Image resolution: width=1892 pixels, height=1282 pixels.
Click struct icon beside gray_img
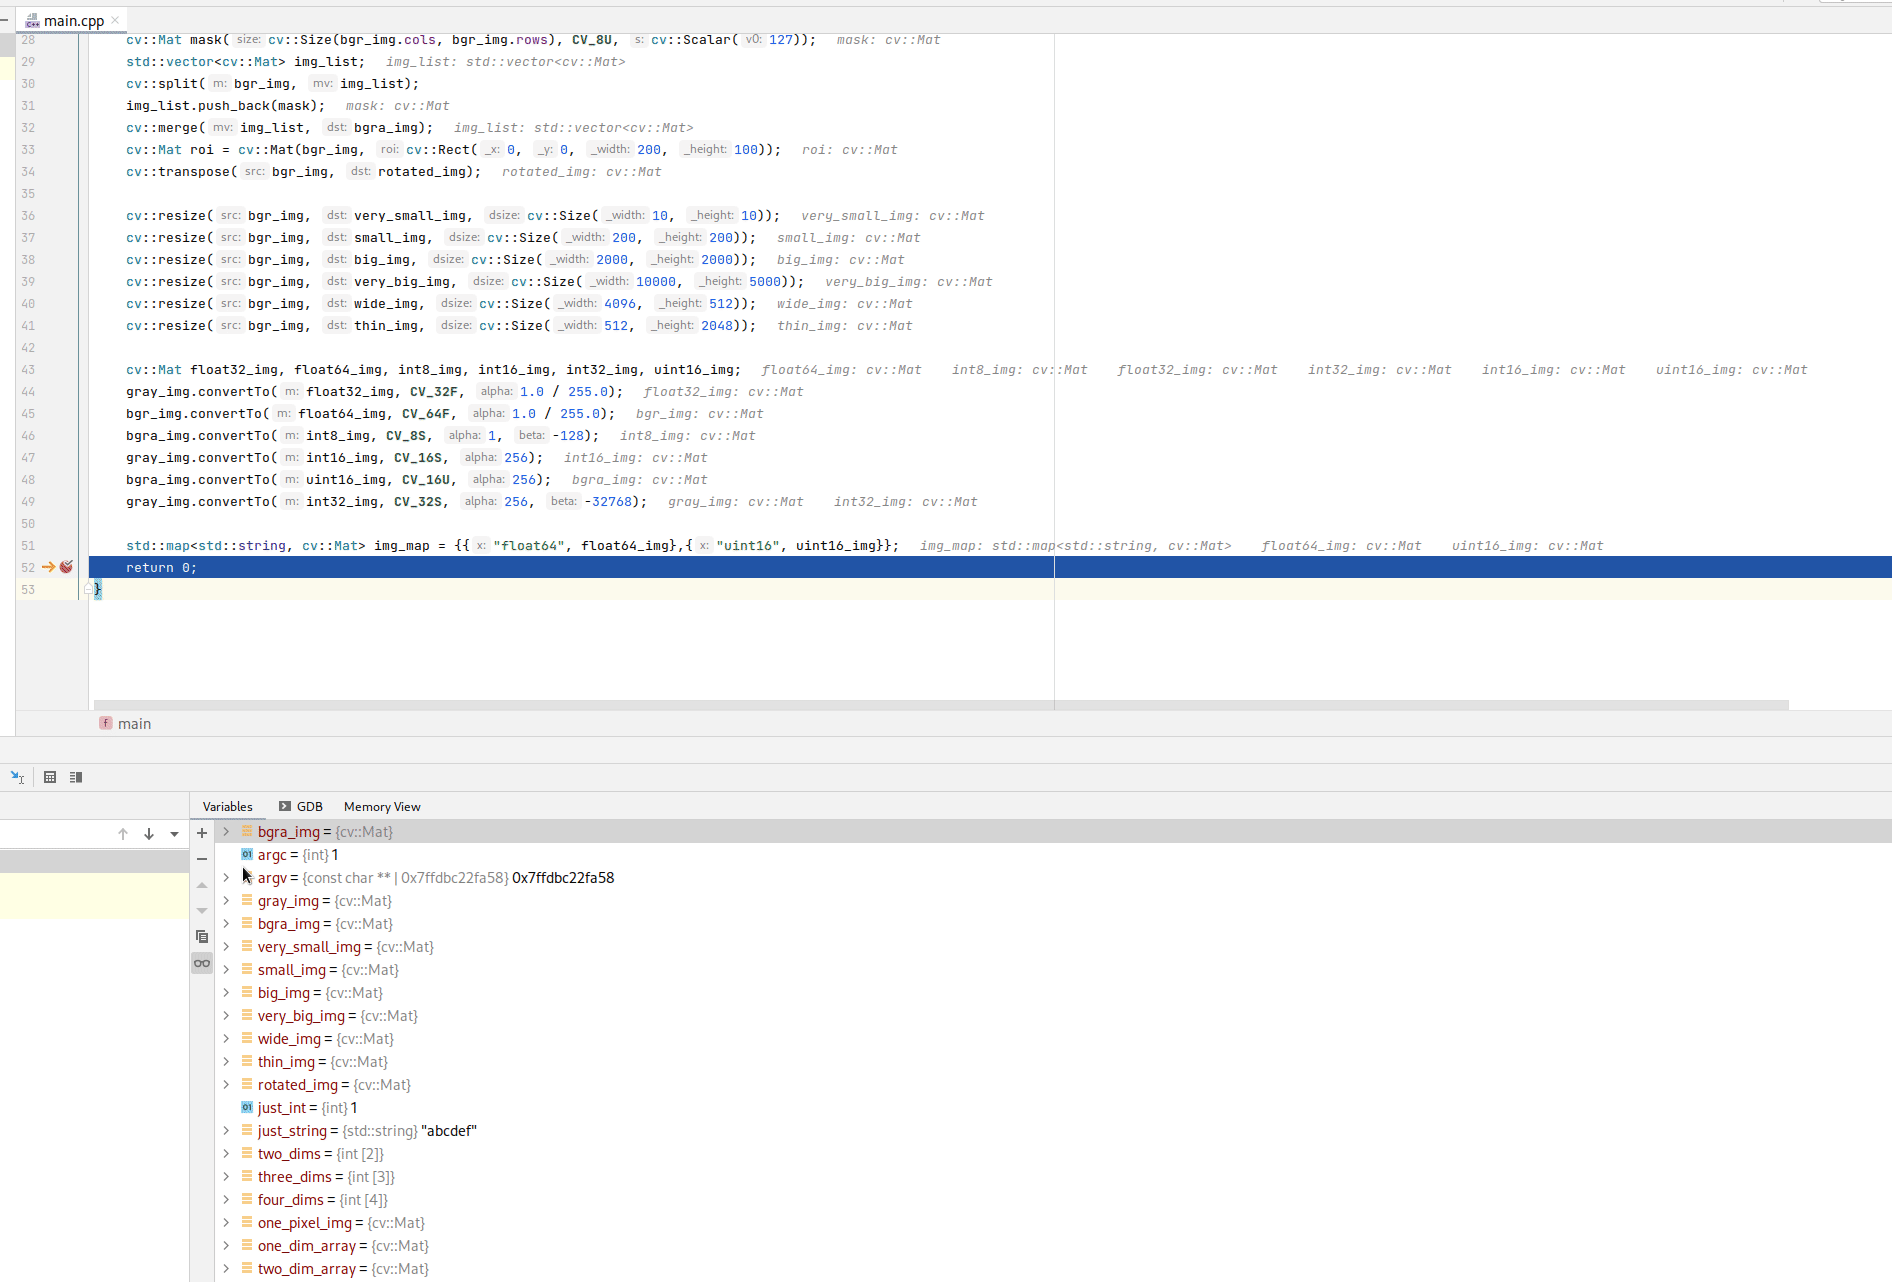[247, 900]
